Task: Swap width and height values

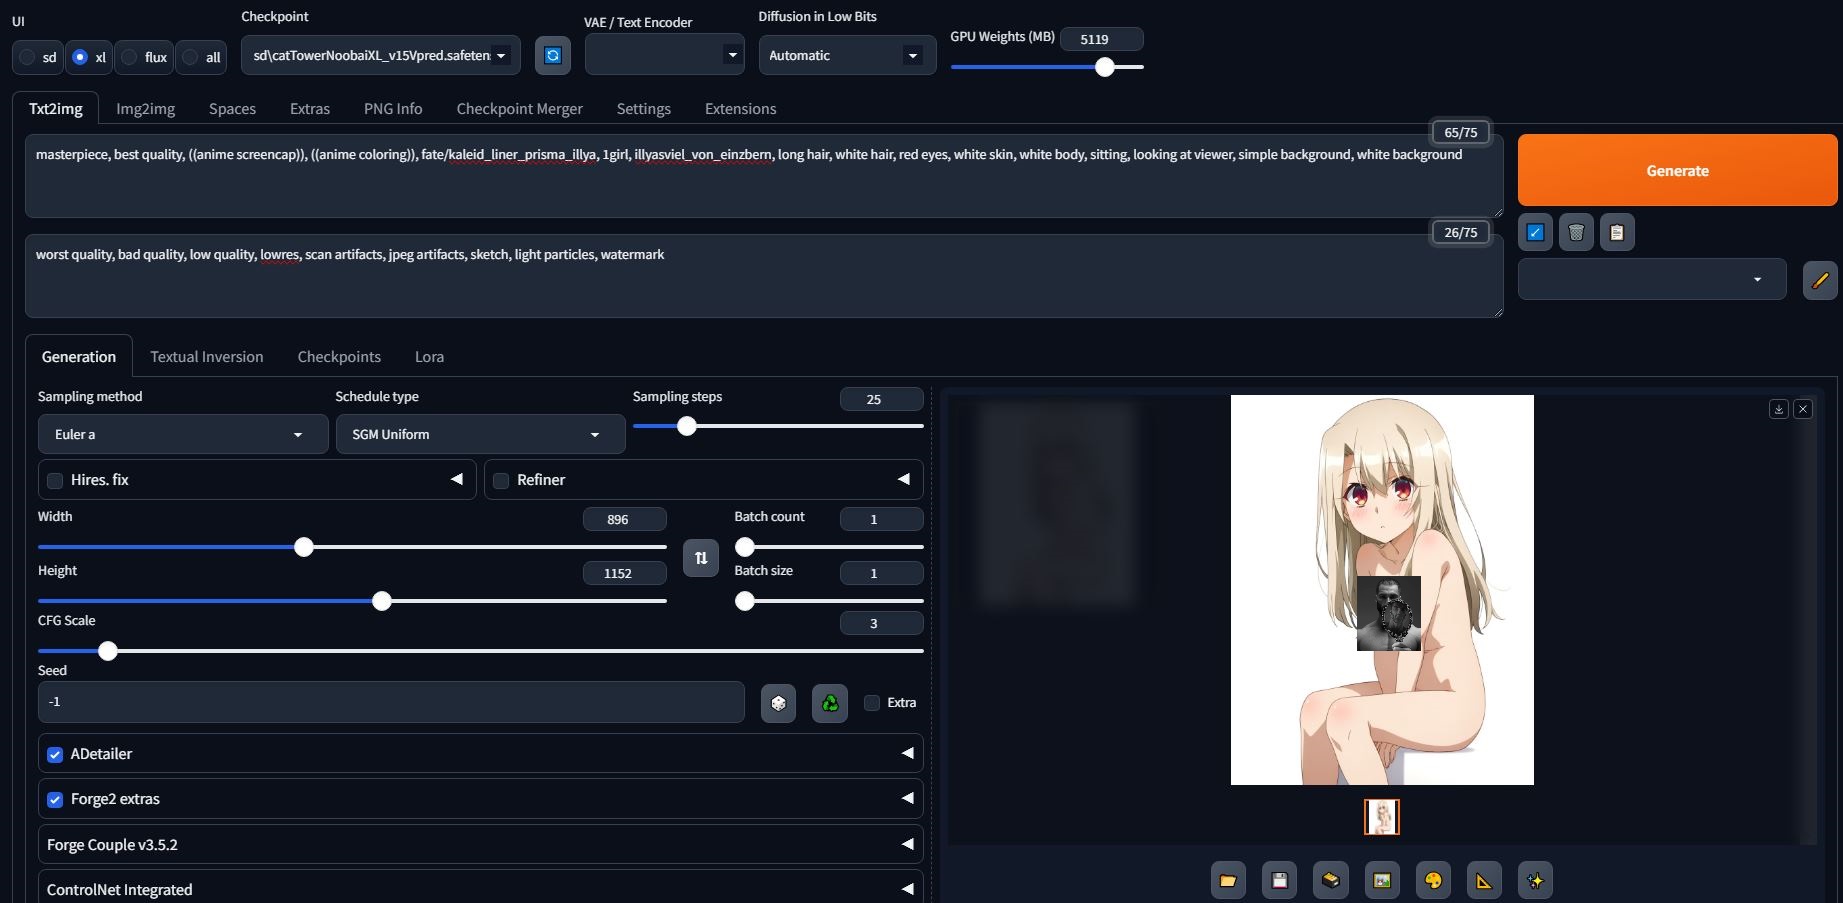Action: click(701, 558)
